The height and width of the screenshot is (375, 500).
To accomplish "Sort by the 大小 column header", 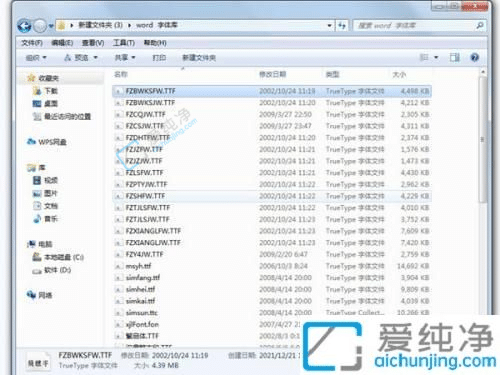I will pyautogui.click(x=399, y=74).
